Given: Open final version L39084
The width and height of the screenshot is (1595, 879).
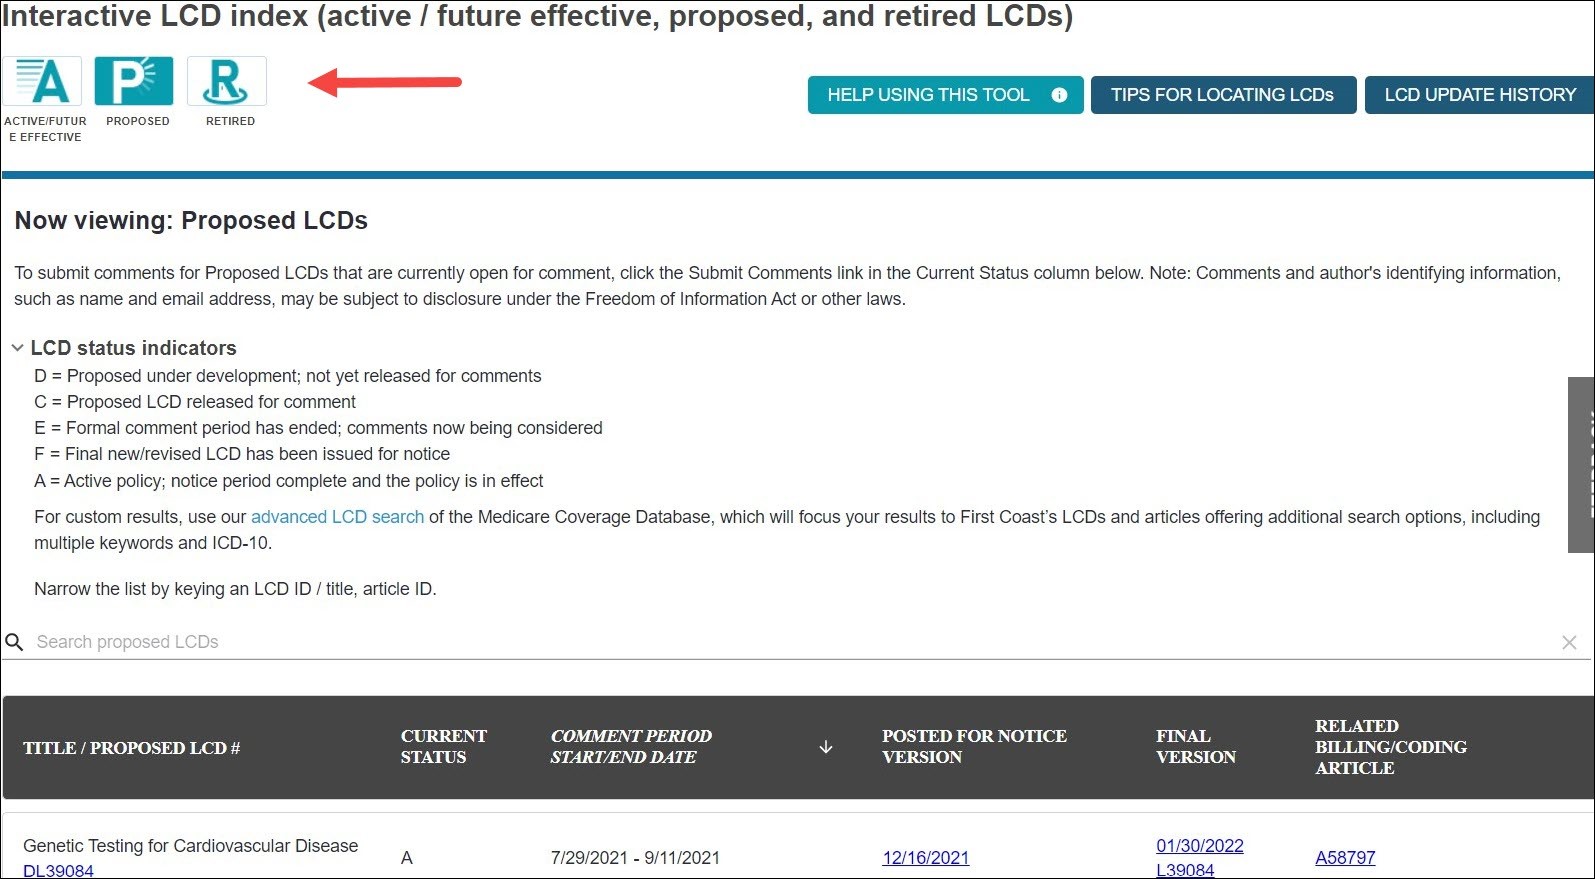Looking at the screenshot, I should pyautogui.click(x=1183, y=869).
